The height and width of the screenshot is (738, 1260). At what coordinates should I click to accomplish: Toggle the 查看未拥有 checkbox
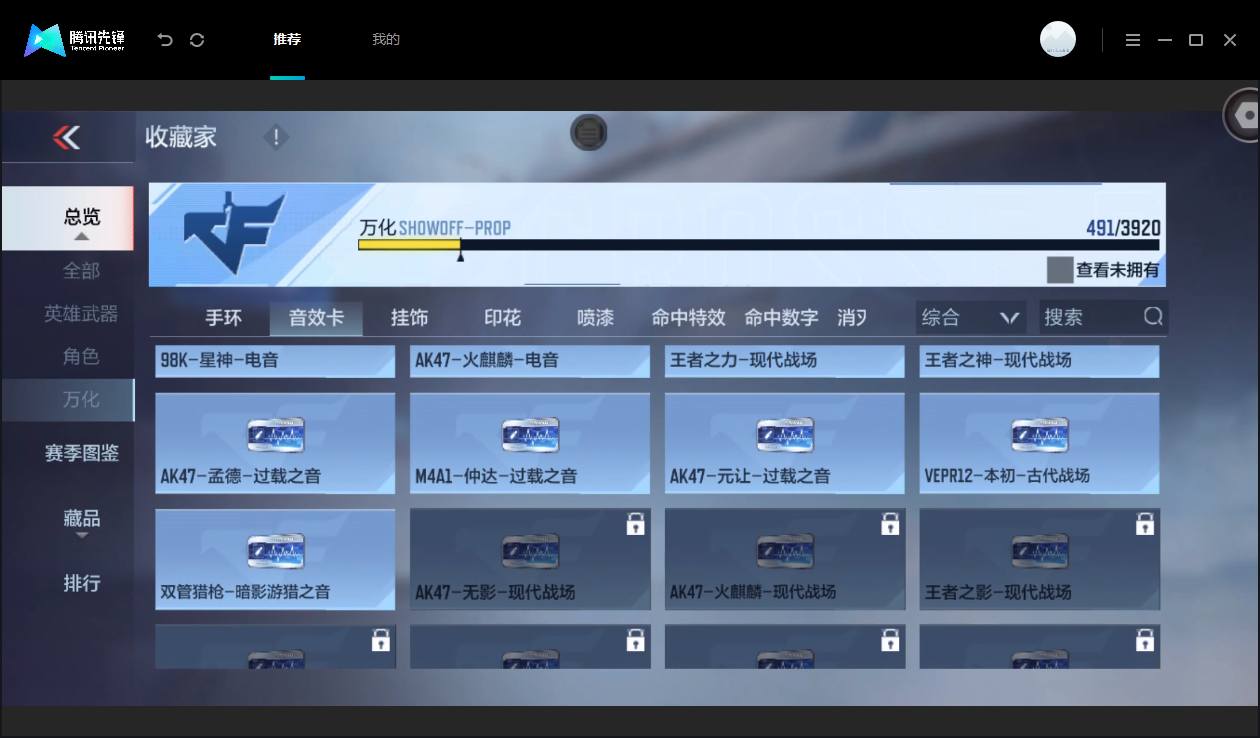[1060, 270]
